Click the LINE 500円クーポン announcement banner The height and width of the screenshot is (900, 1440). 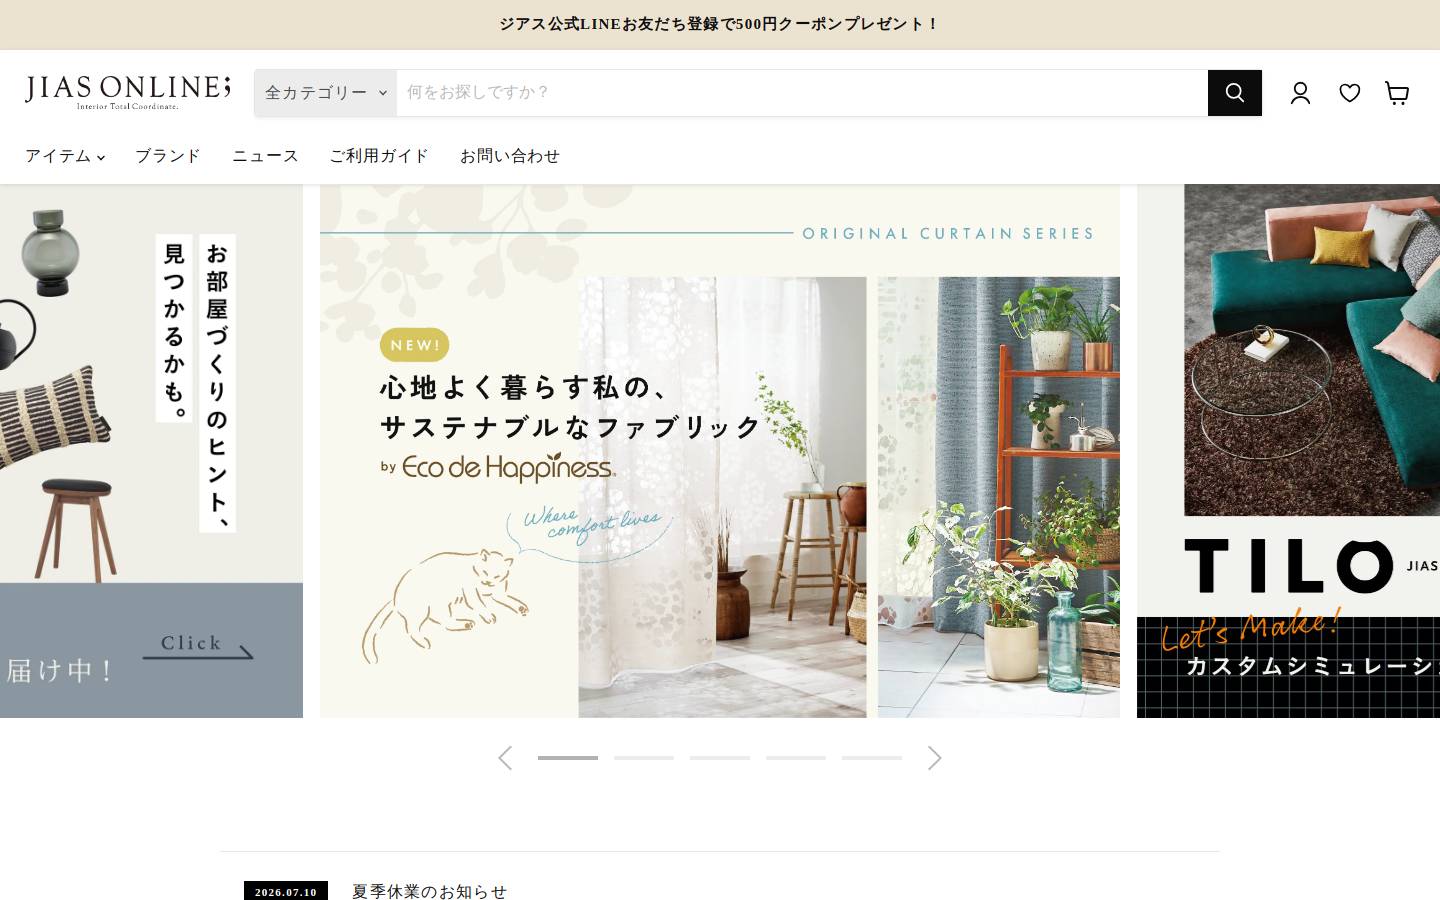(x=720, y=24)
